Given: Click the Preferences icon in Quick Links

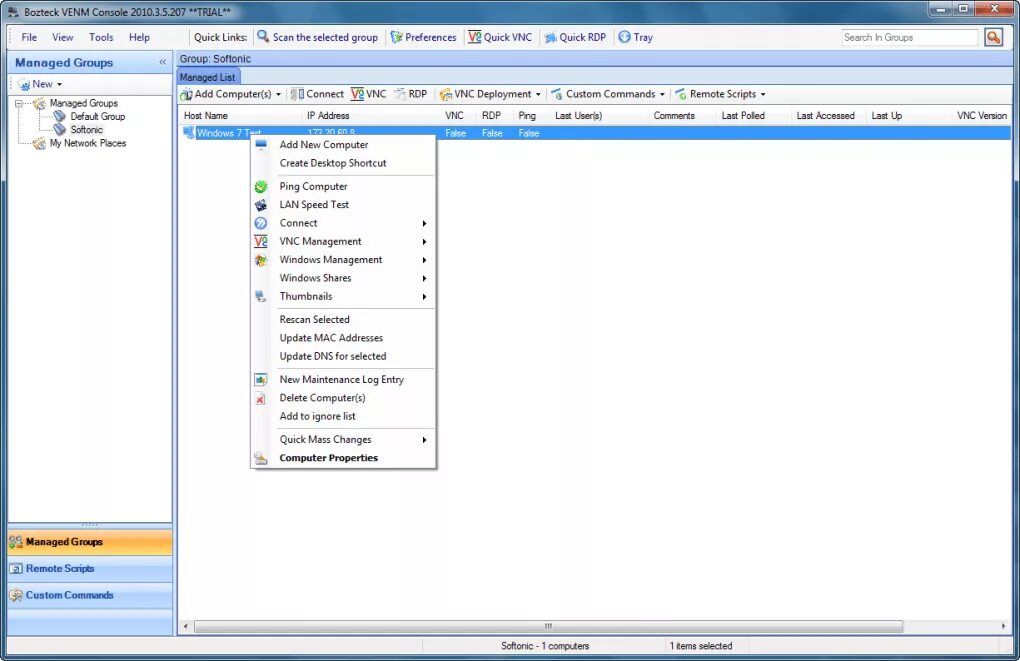Looking at the screenshot, I should 396,37.
